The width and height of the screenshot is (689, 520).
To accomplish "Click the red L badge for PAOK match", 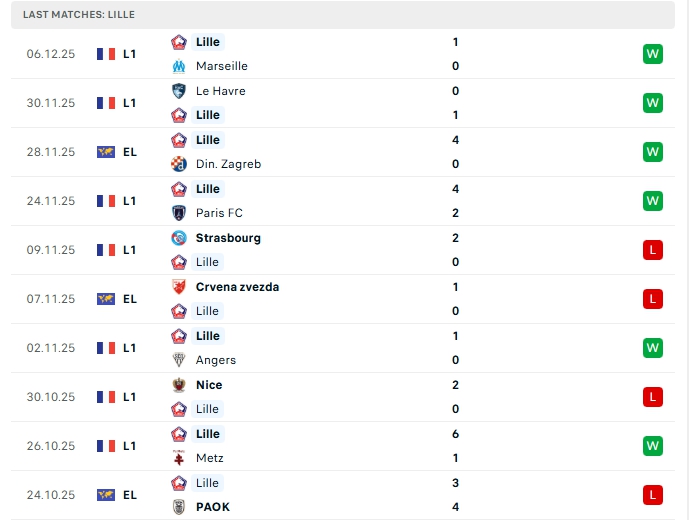I will 653,495.
